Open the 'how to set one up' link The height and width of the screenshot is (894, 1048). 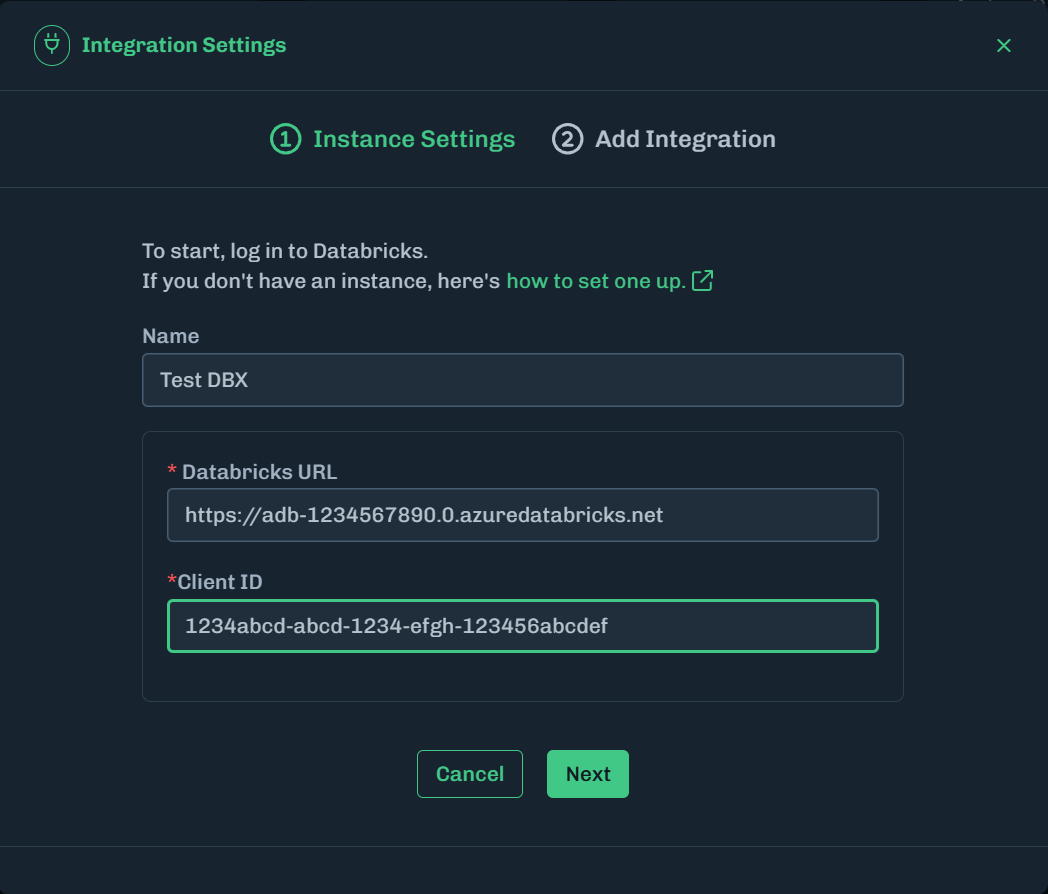coord(596,281)
